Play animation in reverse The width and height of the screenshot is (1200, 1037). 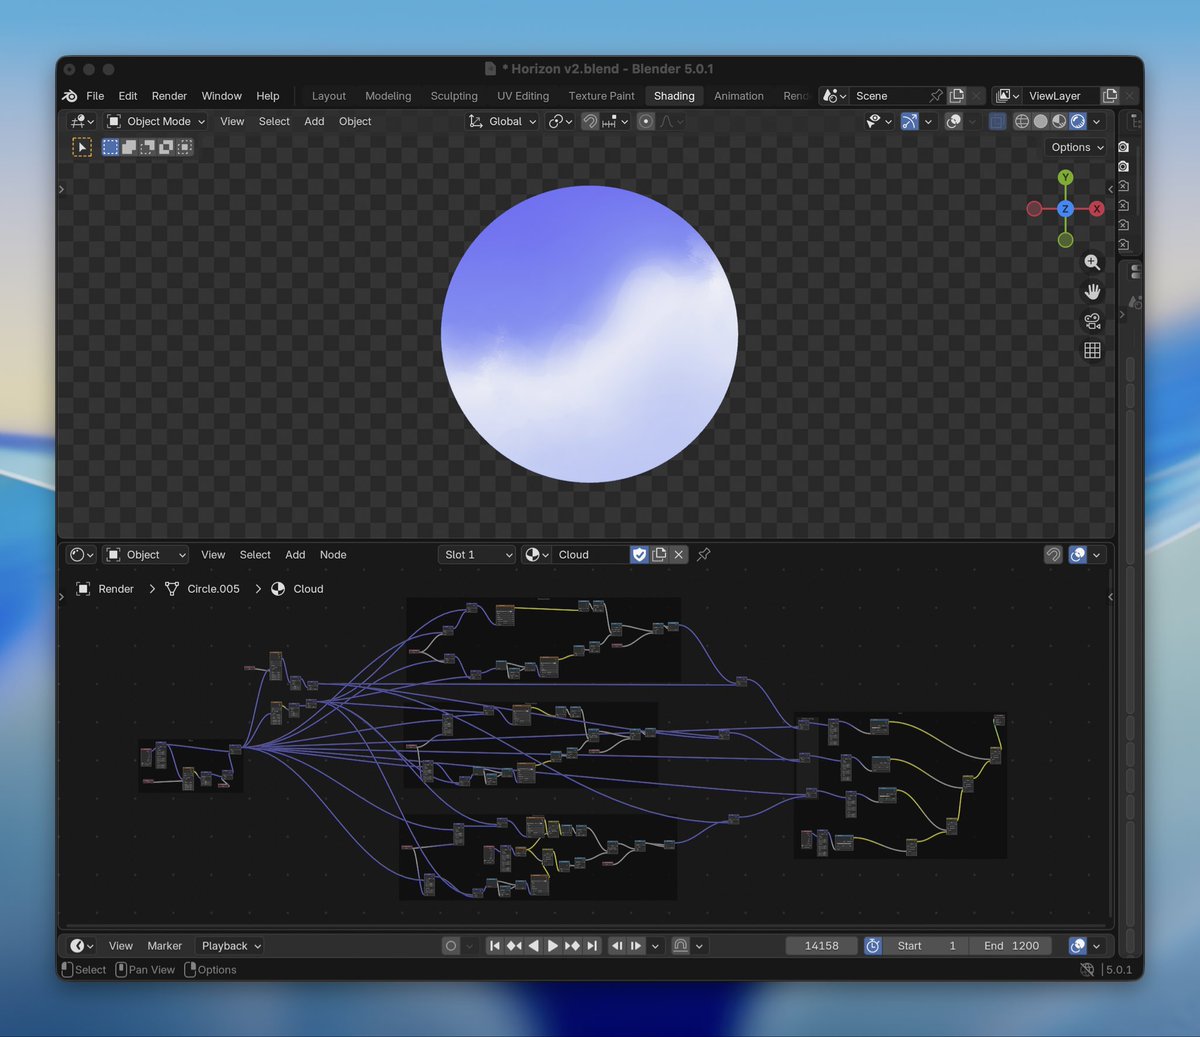tap(533, 946)
